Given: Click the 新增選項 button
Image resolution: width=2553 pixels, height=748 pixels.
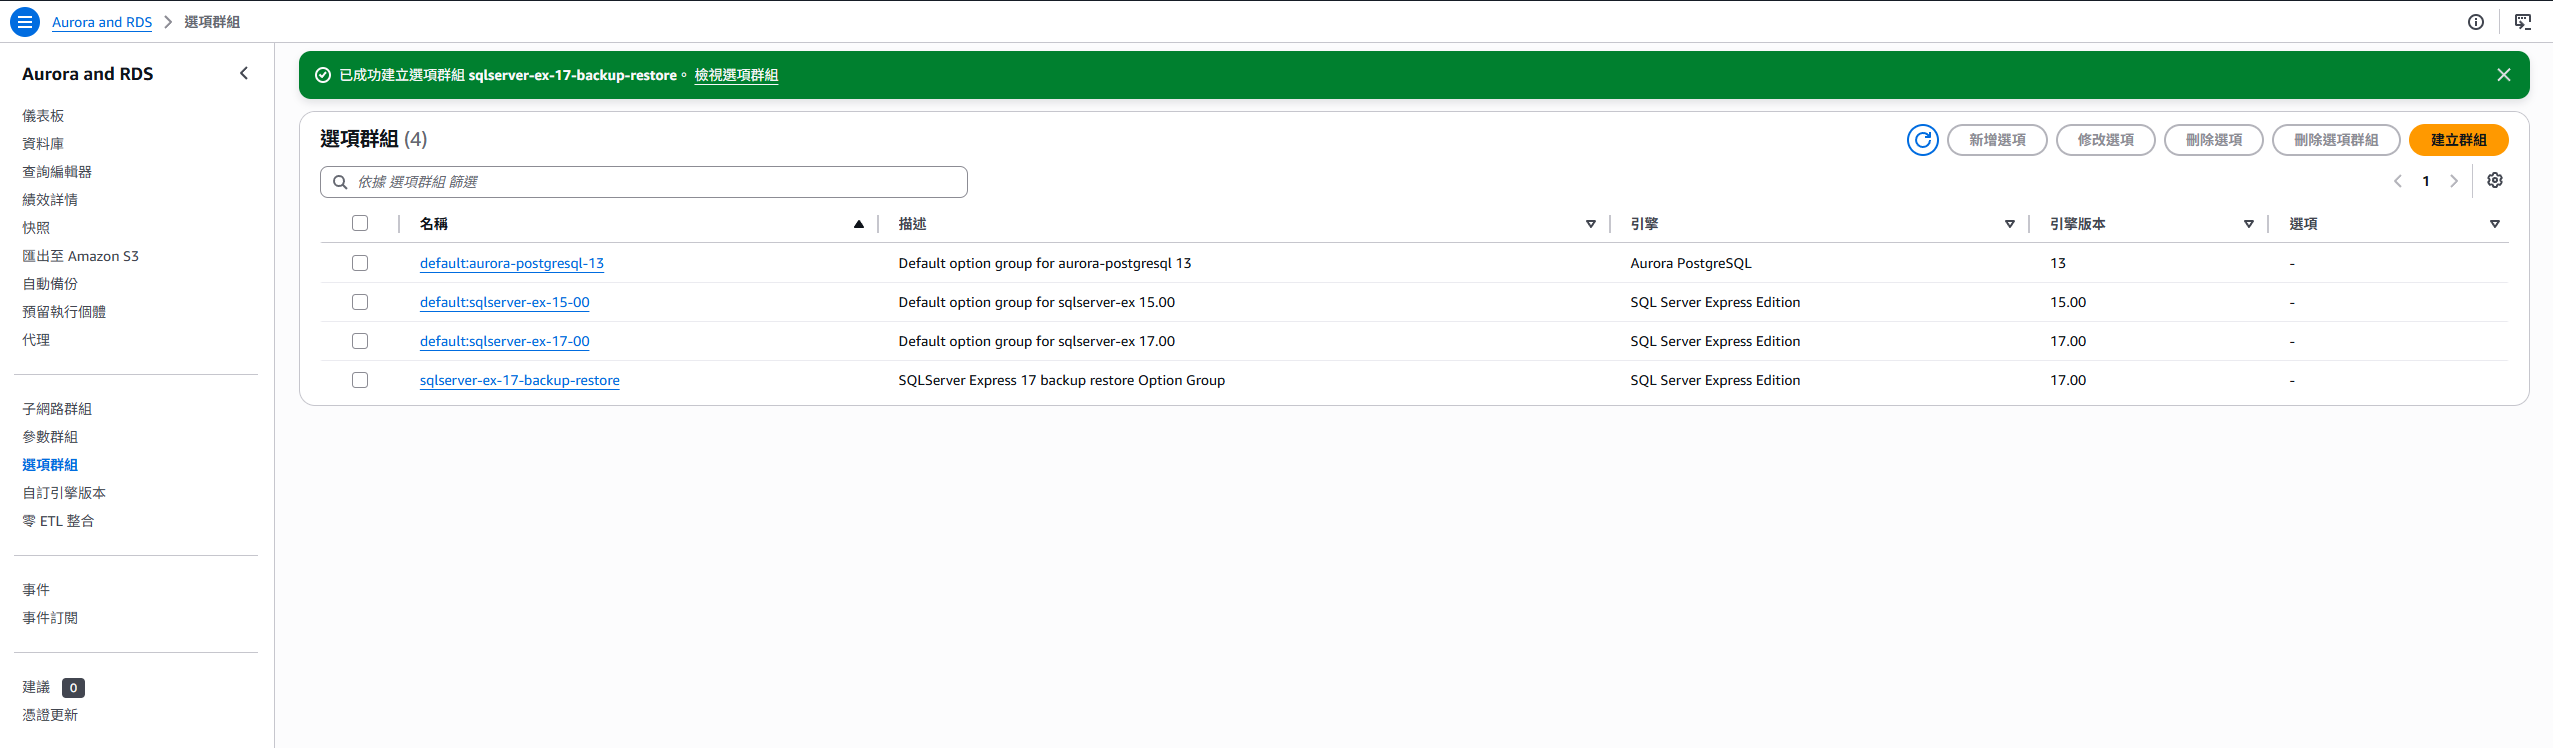Looking at the screenshot, I should click(1997, 140).
